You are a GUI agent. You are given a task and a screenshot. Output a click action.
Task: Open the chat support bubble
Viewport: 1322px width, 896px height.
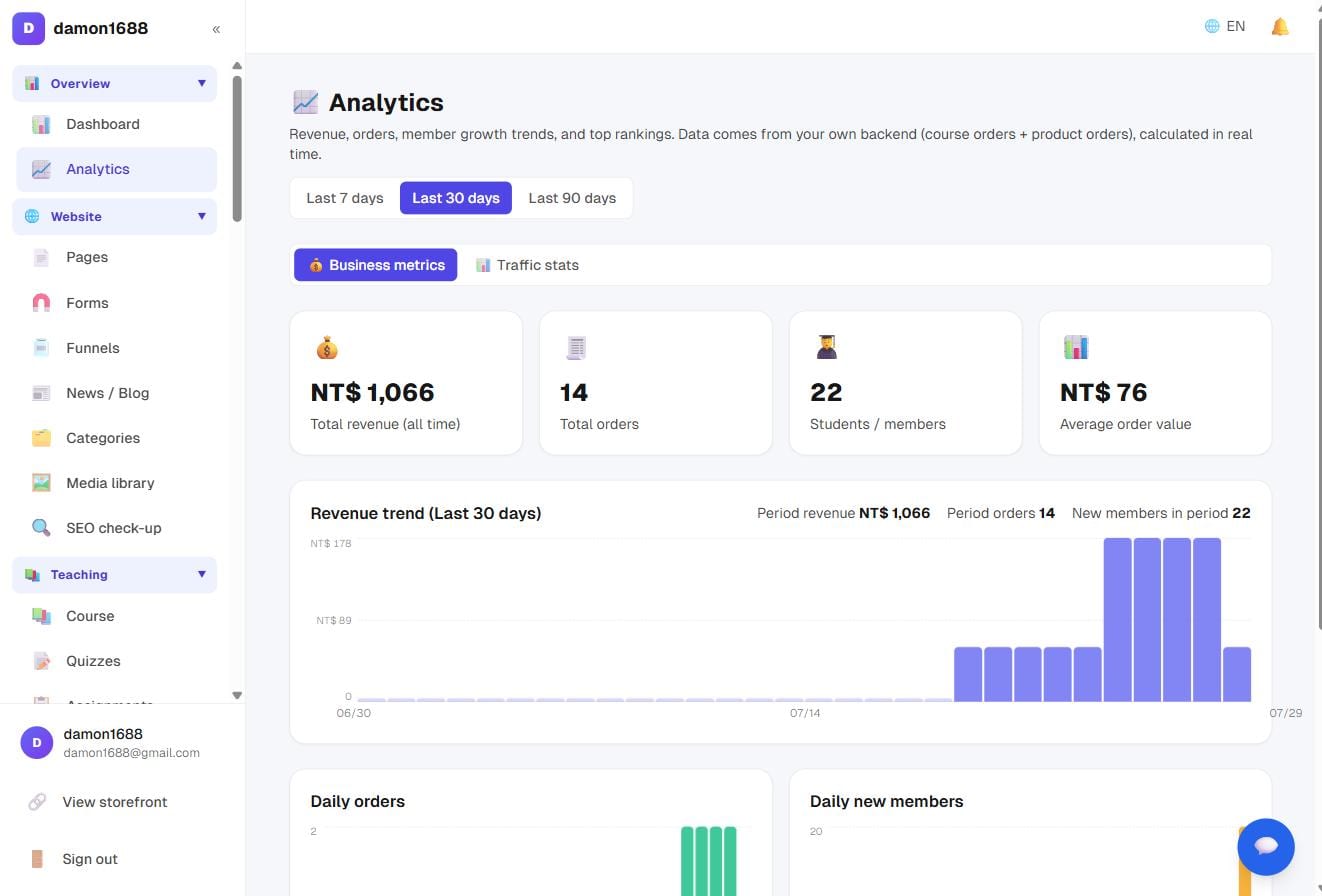(x=1266, y=847)
